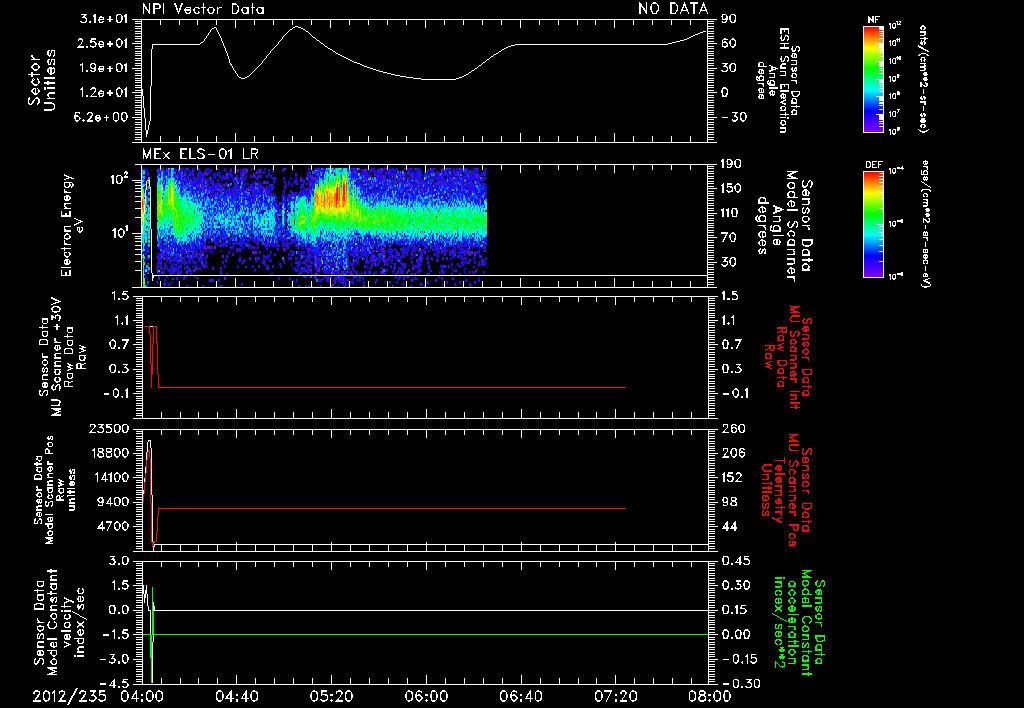Click the "206" telemetry tick value
This screenshot has height=708, width=1024.
click(733, 453)
